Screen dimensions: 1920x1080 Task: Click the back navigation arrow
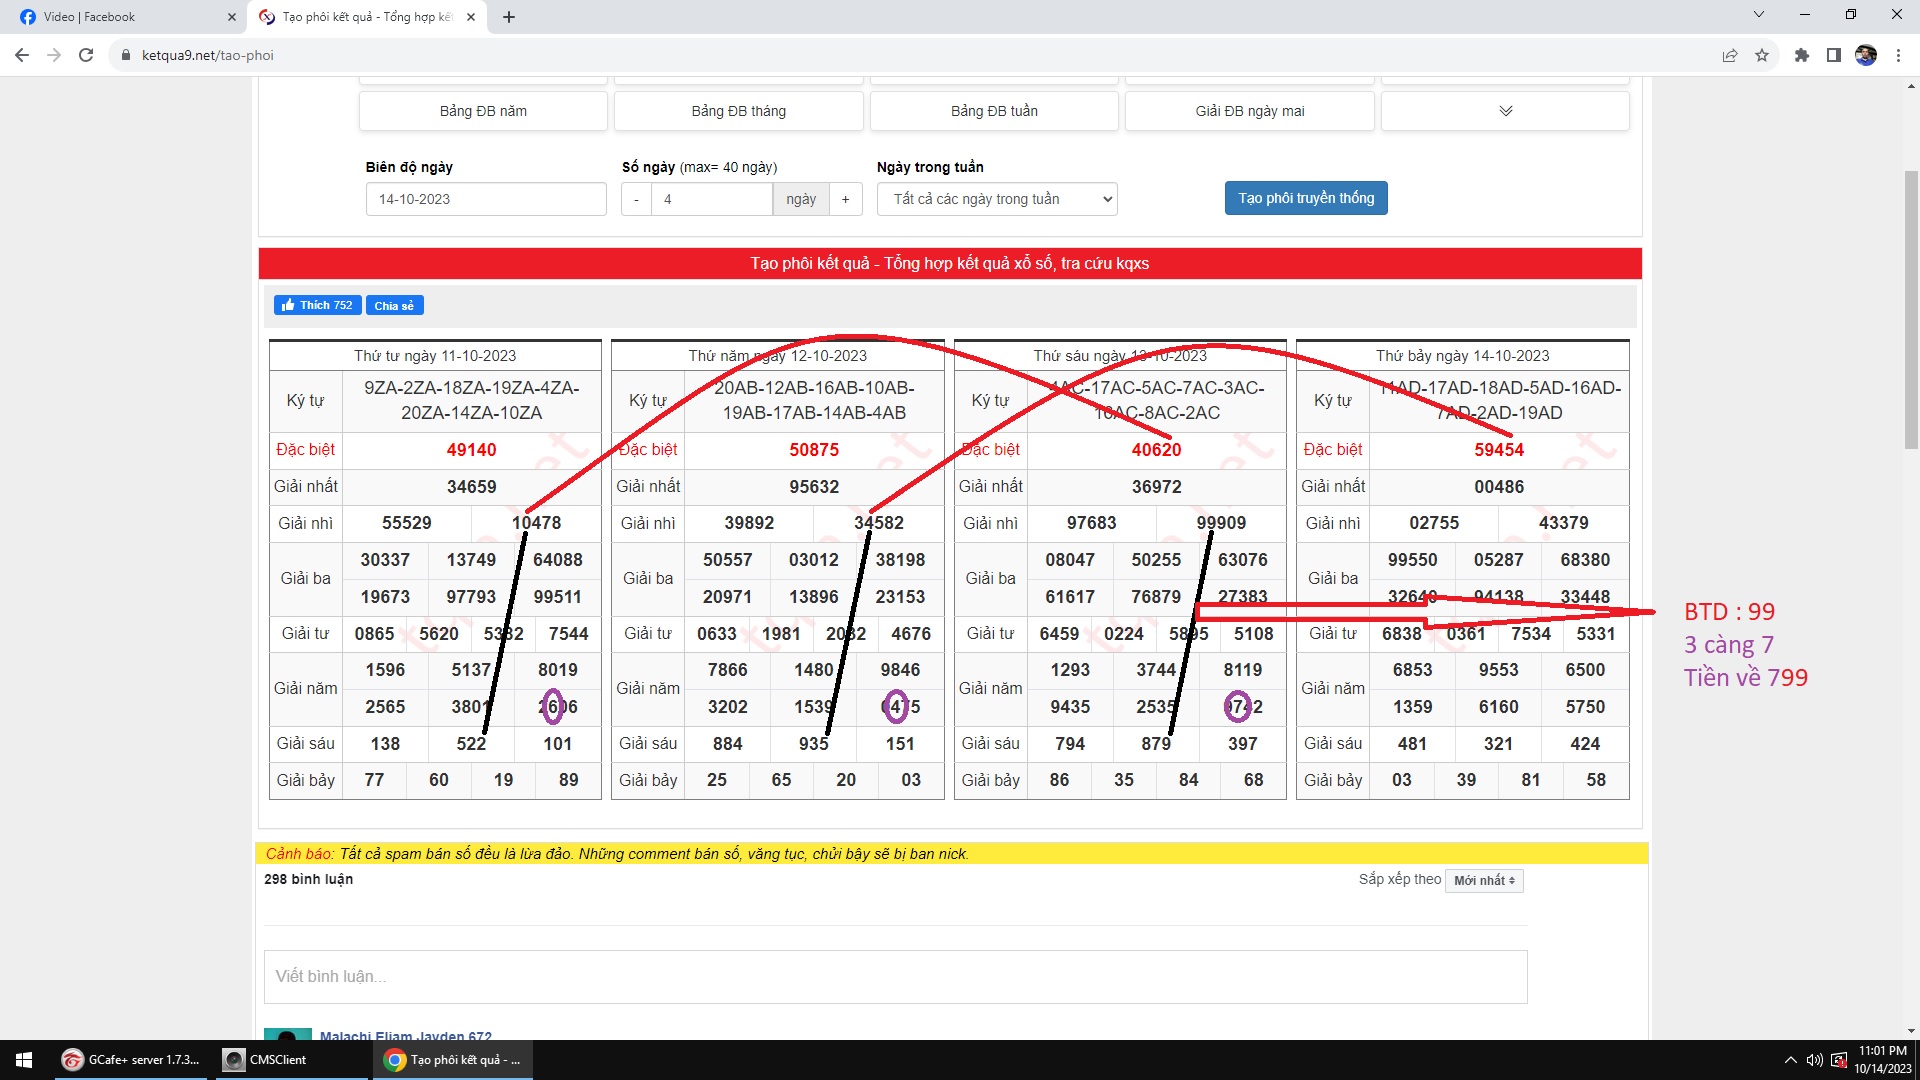pos(22,55)
